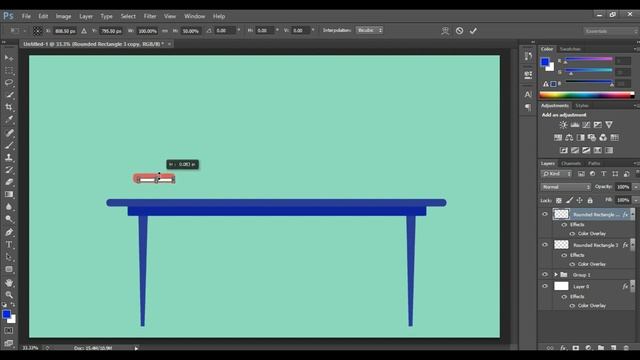Select the Eraser tool

click(x=9, y=182)
